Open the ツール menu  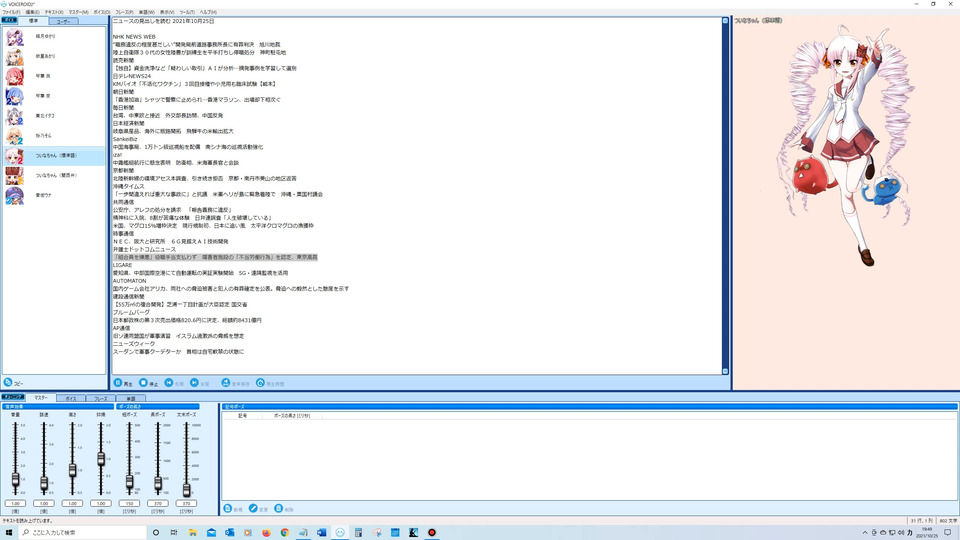tap(187, 12)
